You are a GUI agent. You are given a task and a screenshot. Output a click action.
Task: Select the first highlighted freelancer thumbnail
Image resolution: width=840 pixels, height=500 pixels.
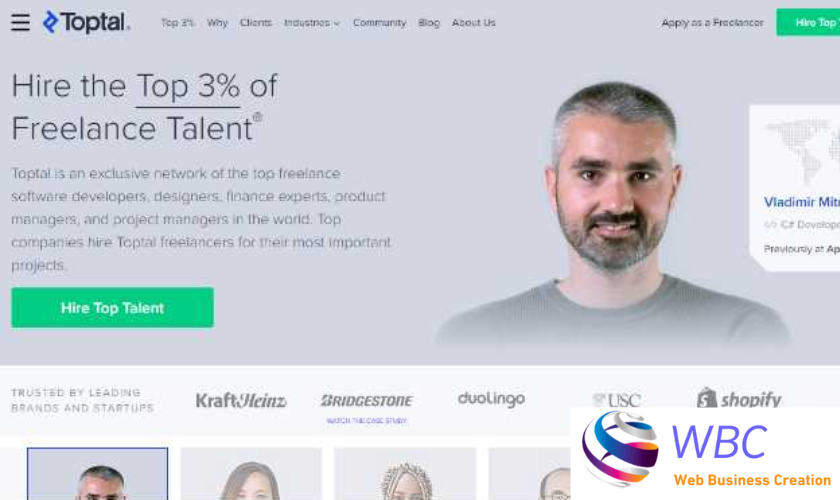98,474
